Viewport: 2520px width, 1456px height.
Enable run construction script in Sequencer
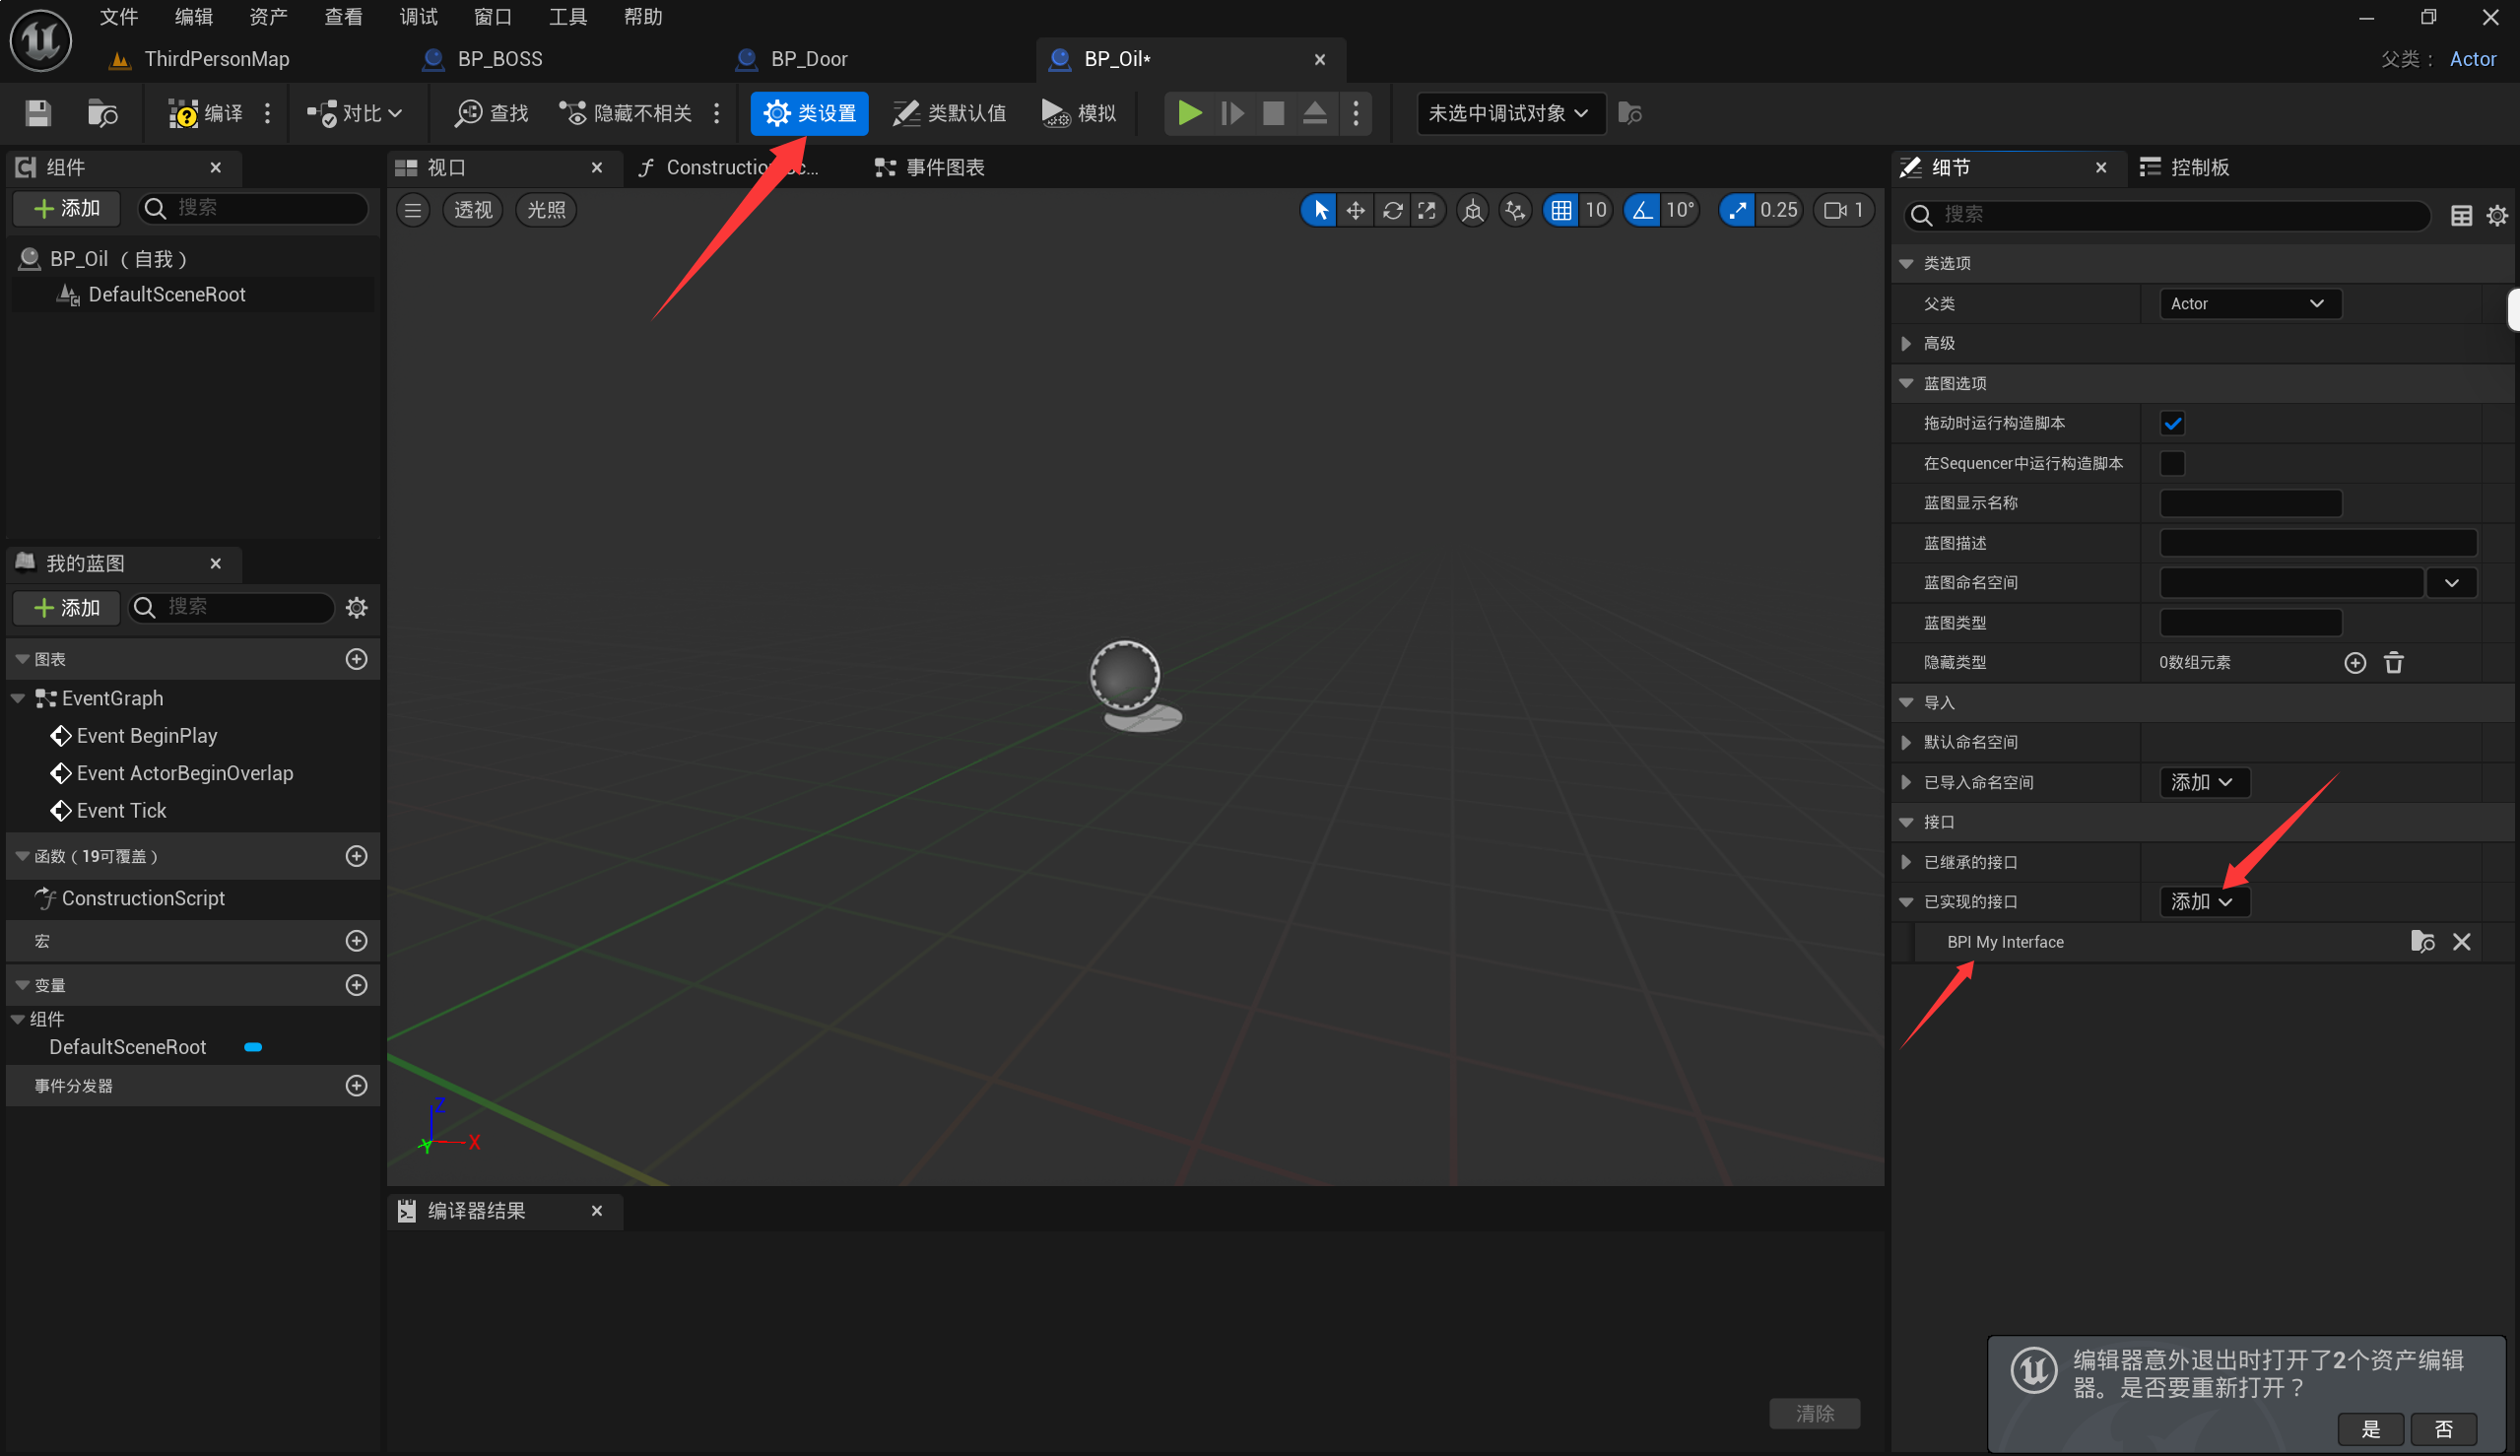(x=2172, y=463)
